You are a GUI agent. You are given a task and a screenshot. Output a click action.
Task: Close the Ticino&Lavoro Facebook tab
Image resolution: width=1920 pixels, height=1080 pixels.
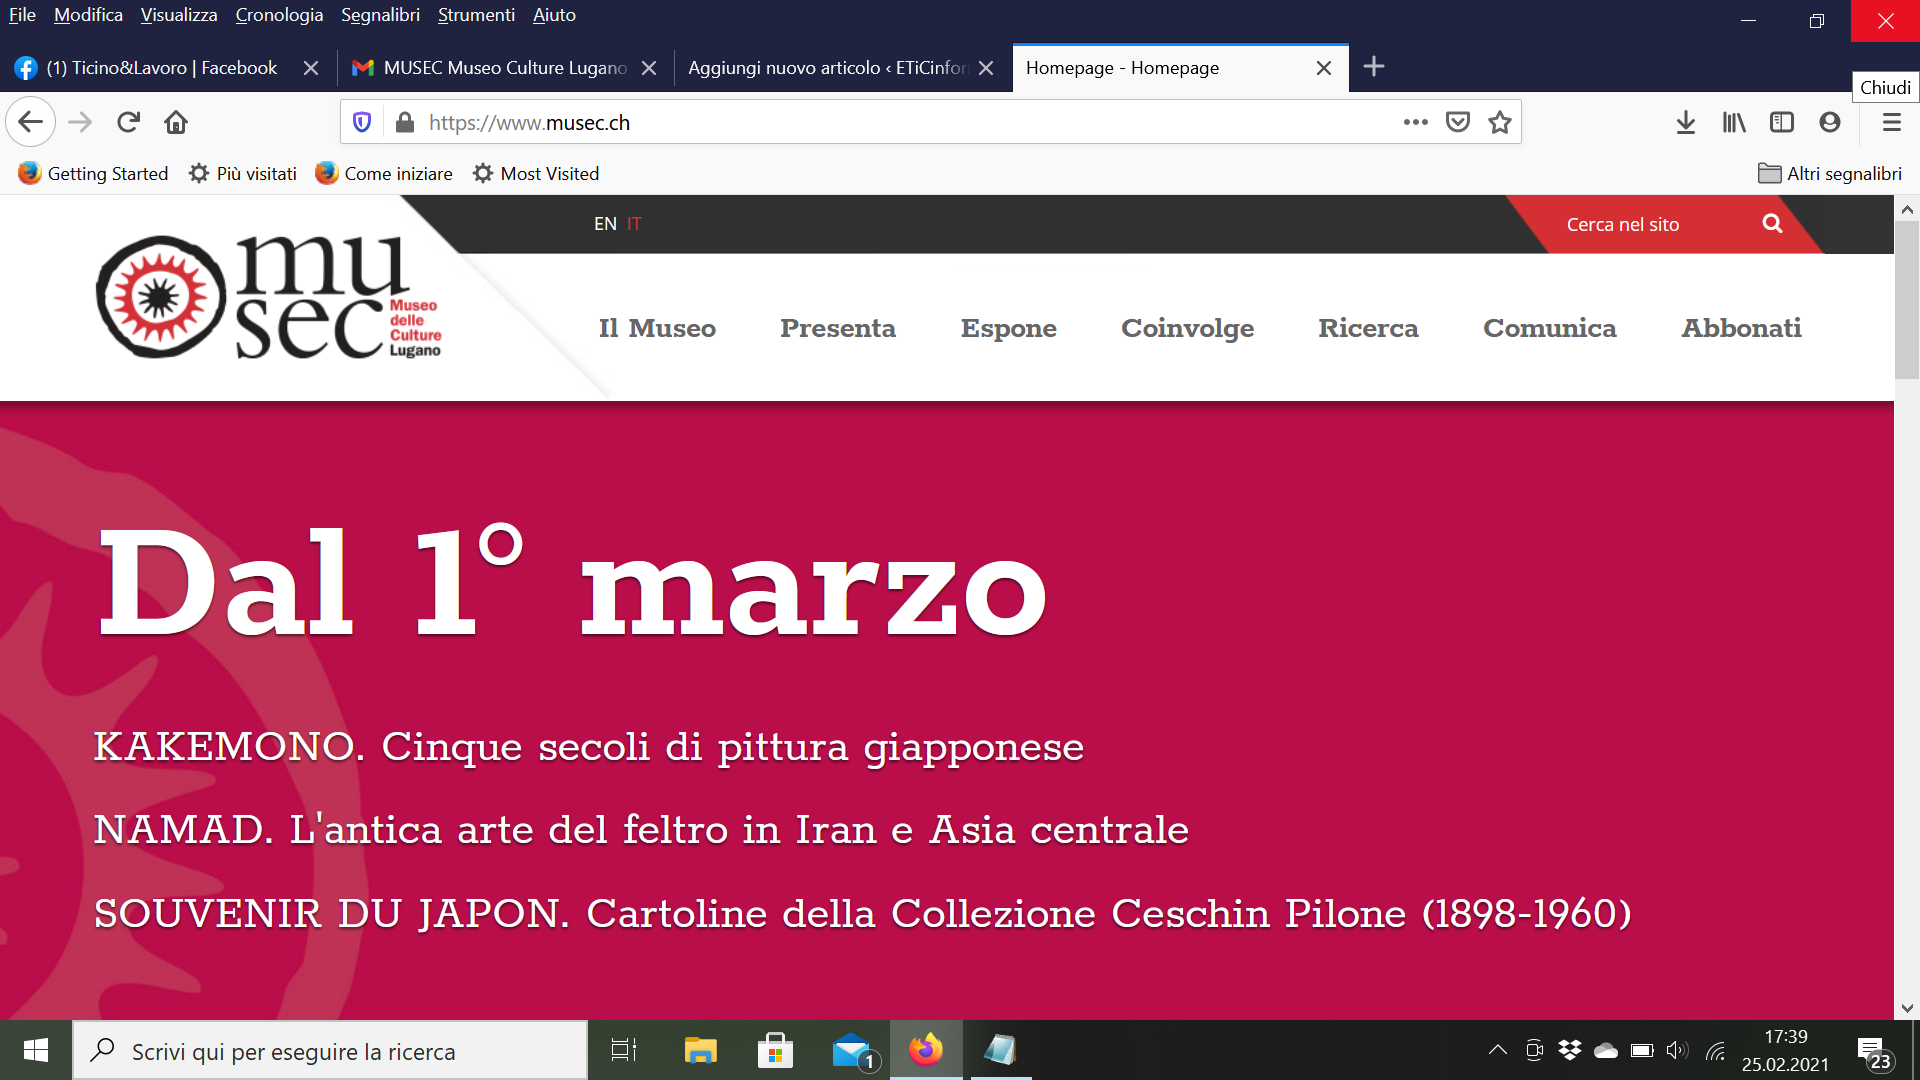pos(311,68)
